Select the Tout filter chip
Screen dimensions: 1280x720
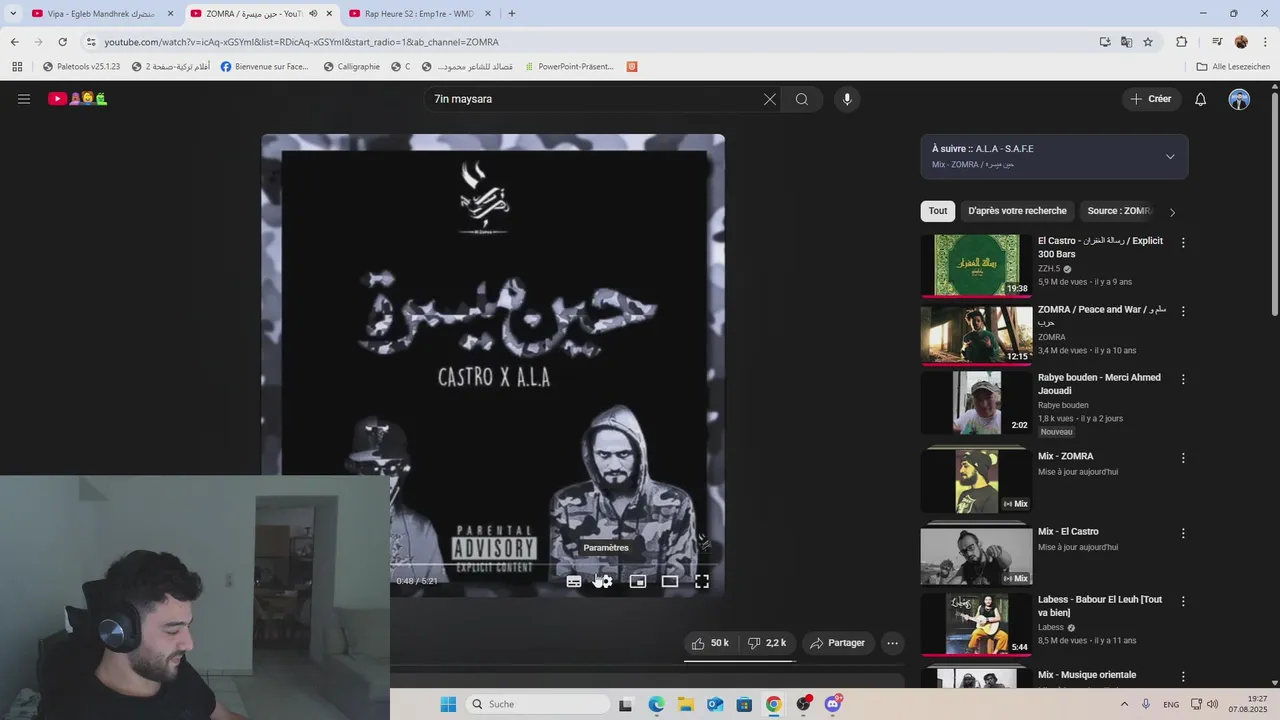(x=938, y=211)
